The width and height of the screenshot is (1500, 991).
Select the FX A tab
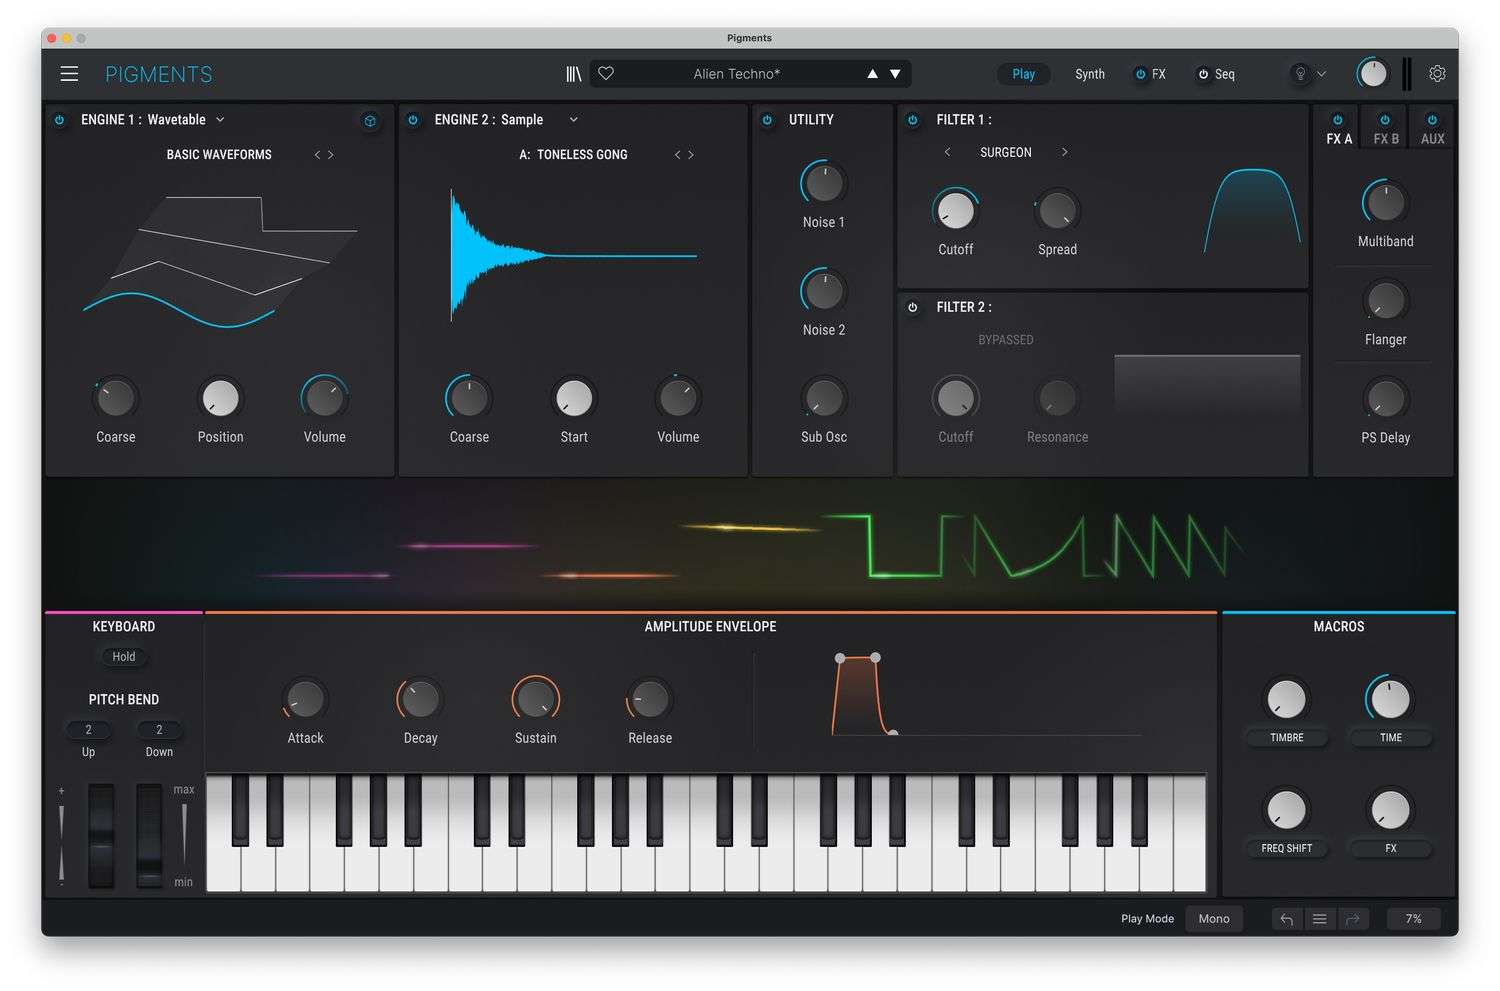click(1339, 139)
